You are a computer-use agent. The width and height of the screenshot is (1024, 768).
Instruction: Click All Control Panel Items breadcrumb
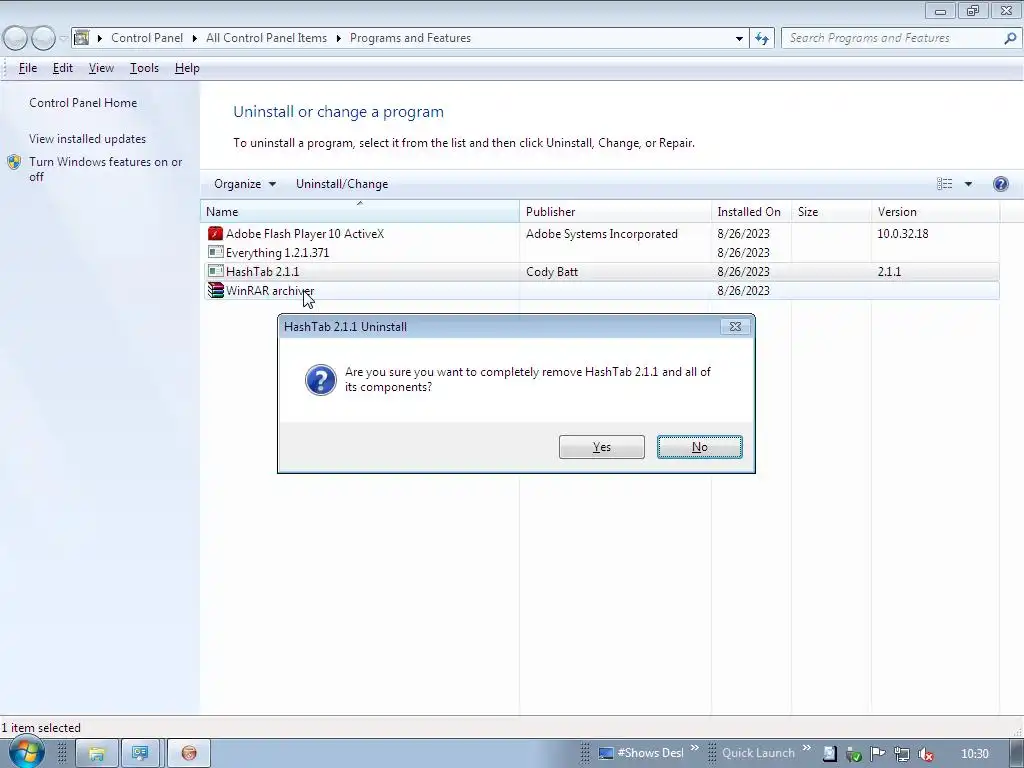266,38
